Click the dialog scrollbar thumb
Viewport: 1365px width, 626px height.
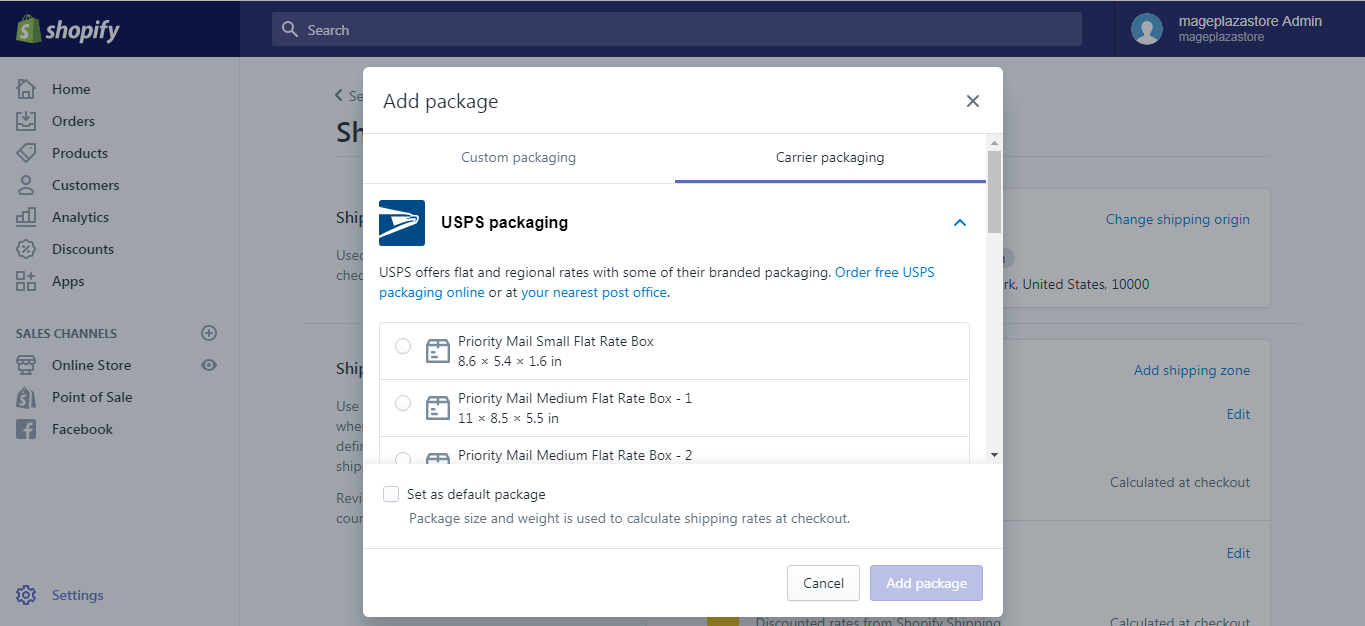994,192
